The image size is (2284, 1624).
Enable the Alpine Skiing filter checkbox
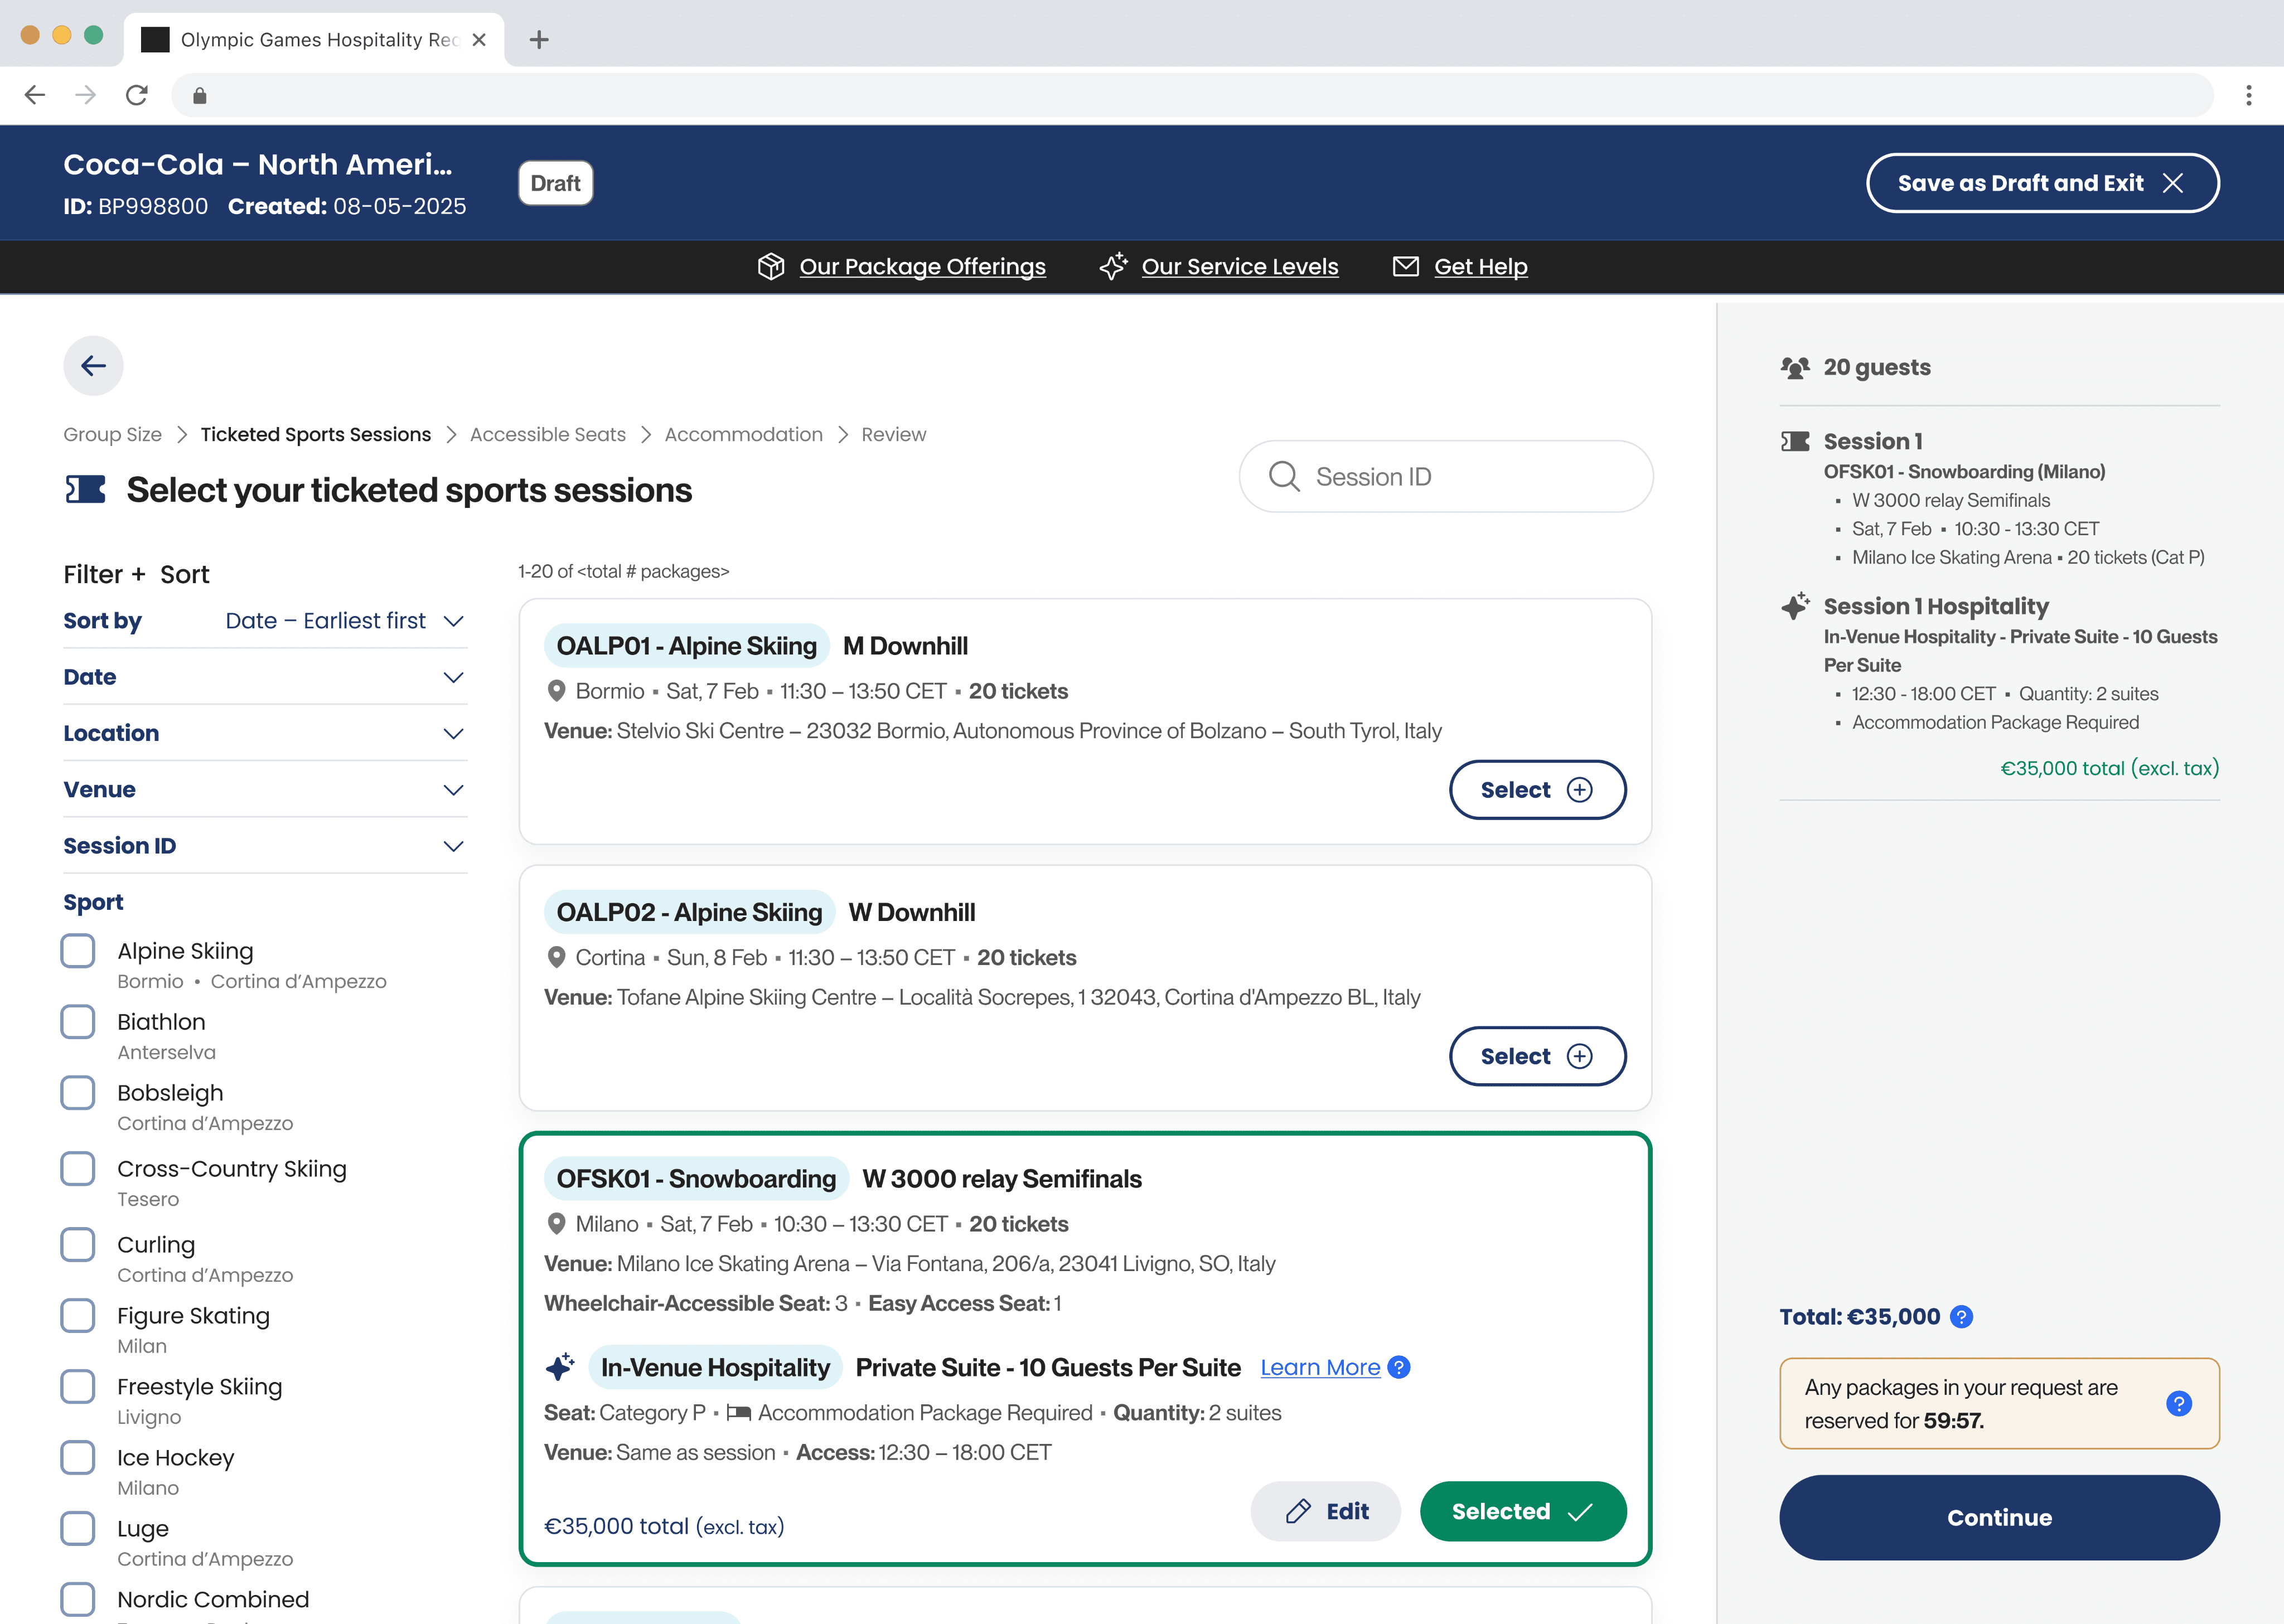tap(77, 950)
